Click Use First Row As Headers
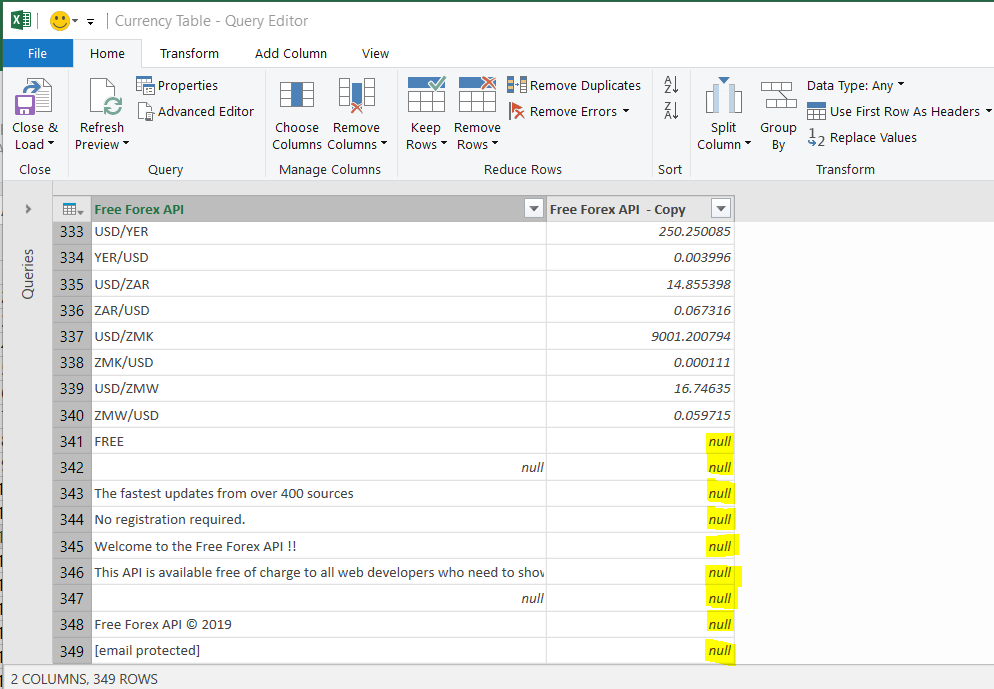The height and width of the screenshot is (689, 994). click(x=893, y=112)
